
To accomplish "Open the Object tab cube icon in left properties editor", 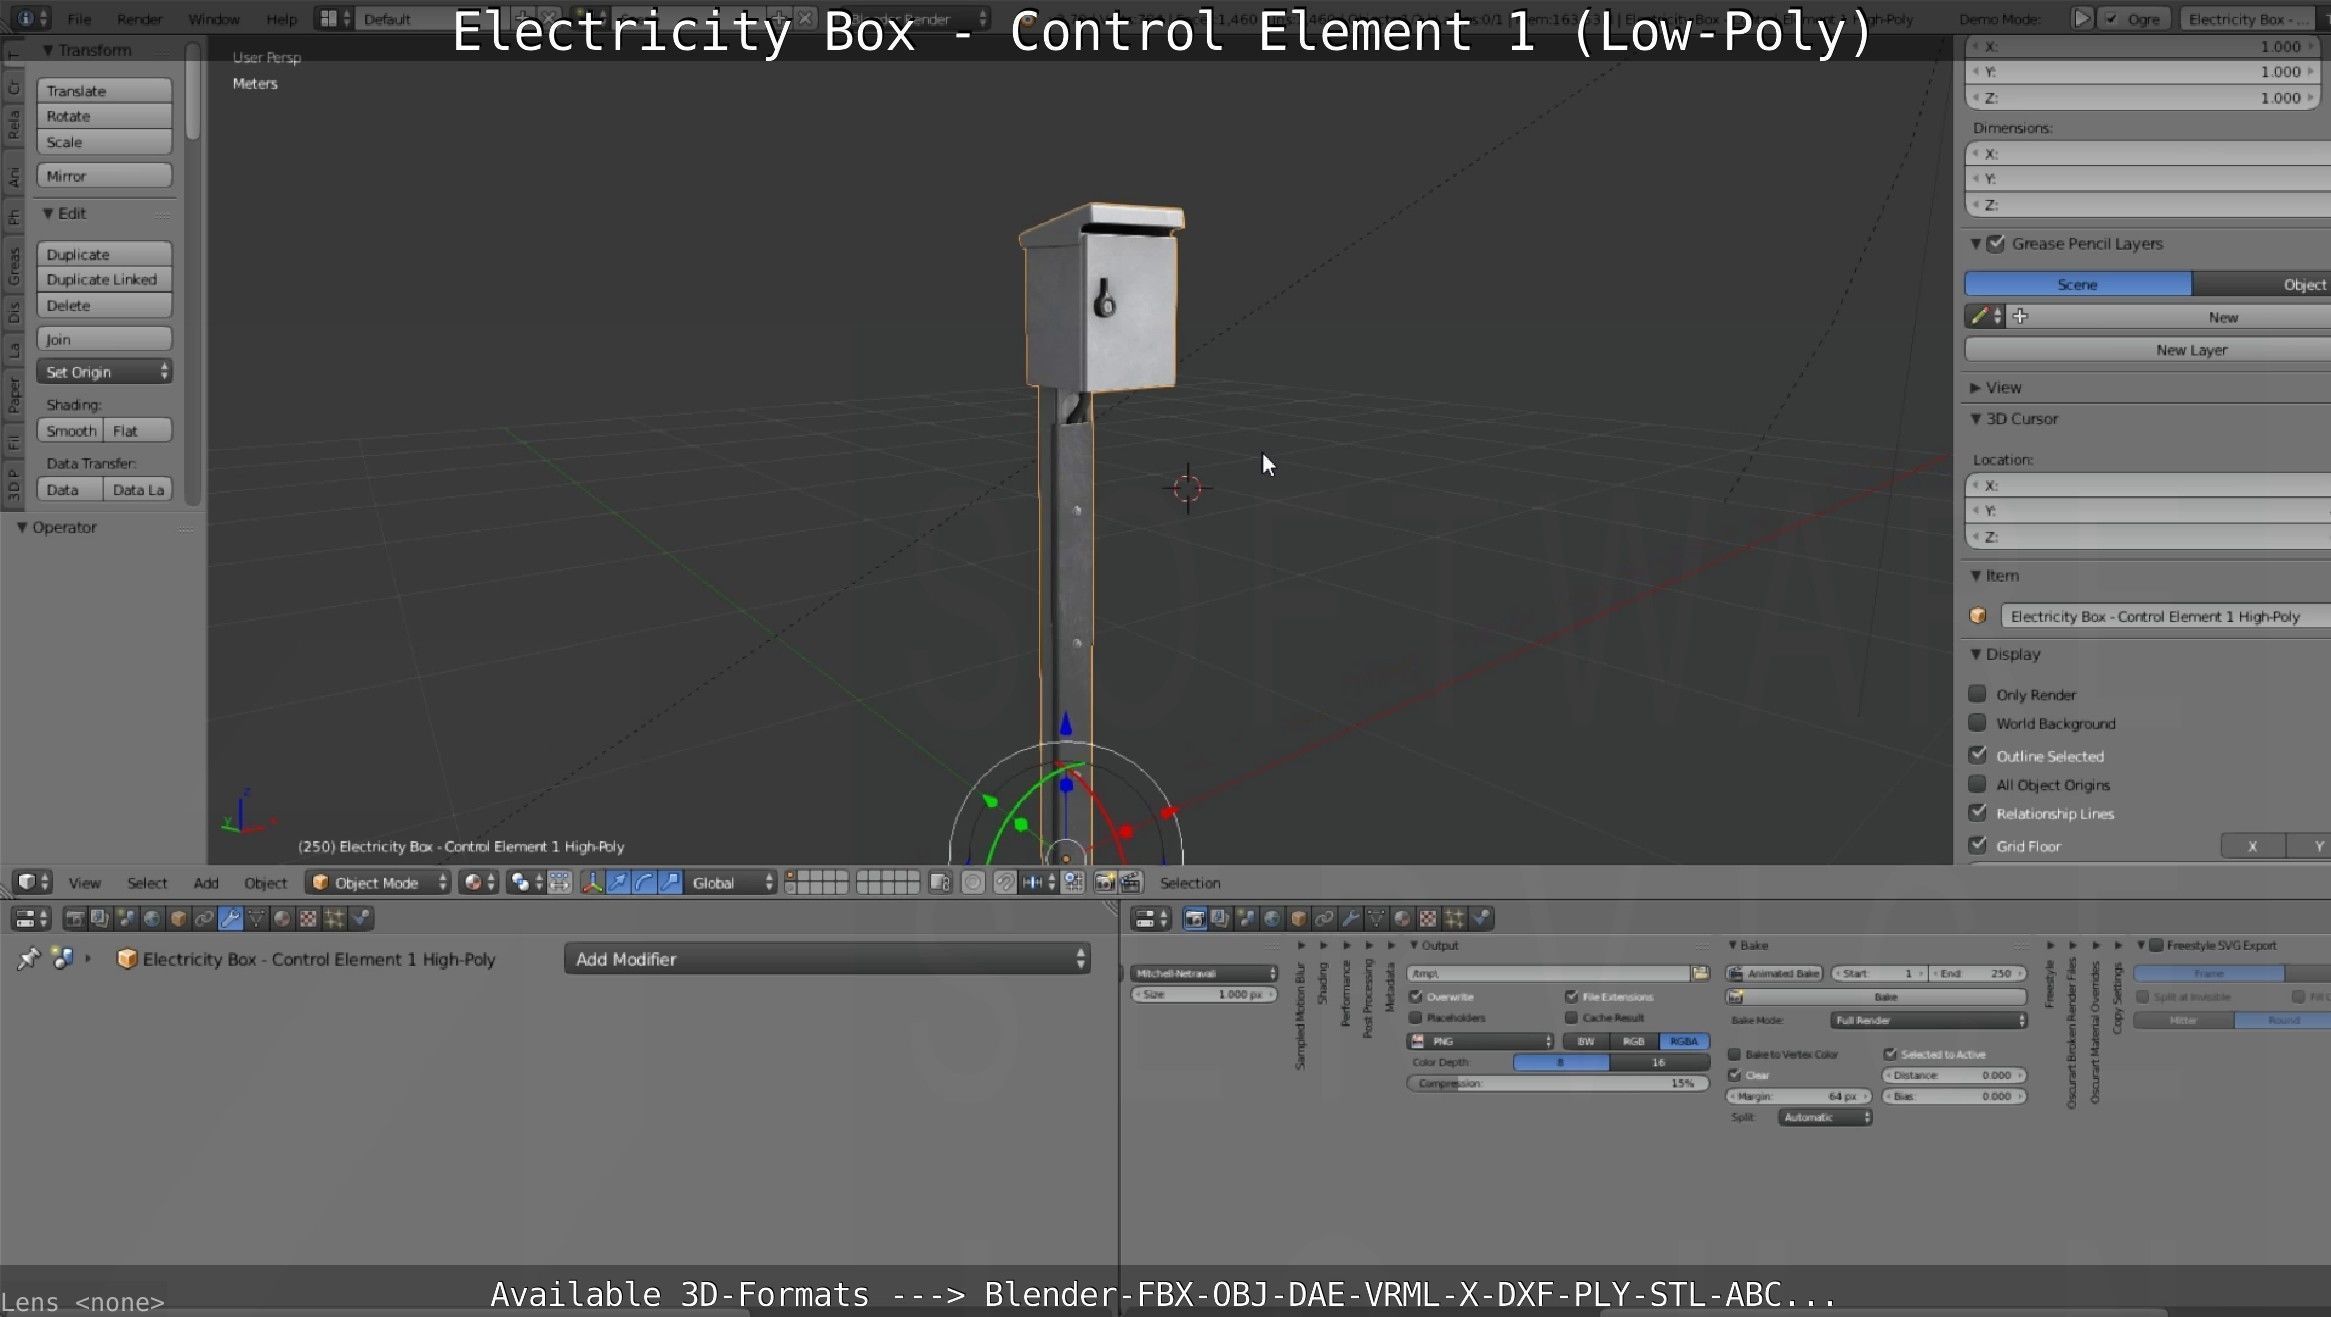I will pos(178,918).
